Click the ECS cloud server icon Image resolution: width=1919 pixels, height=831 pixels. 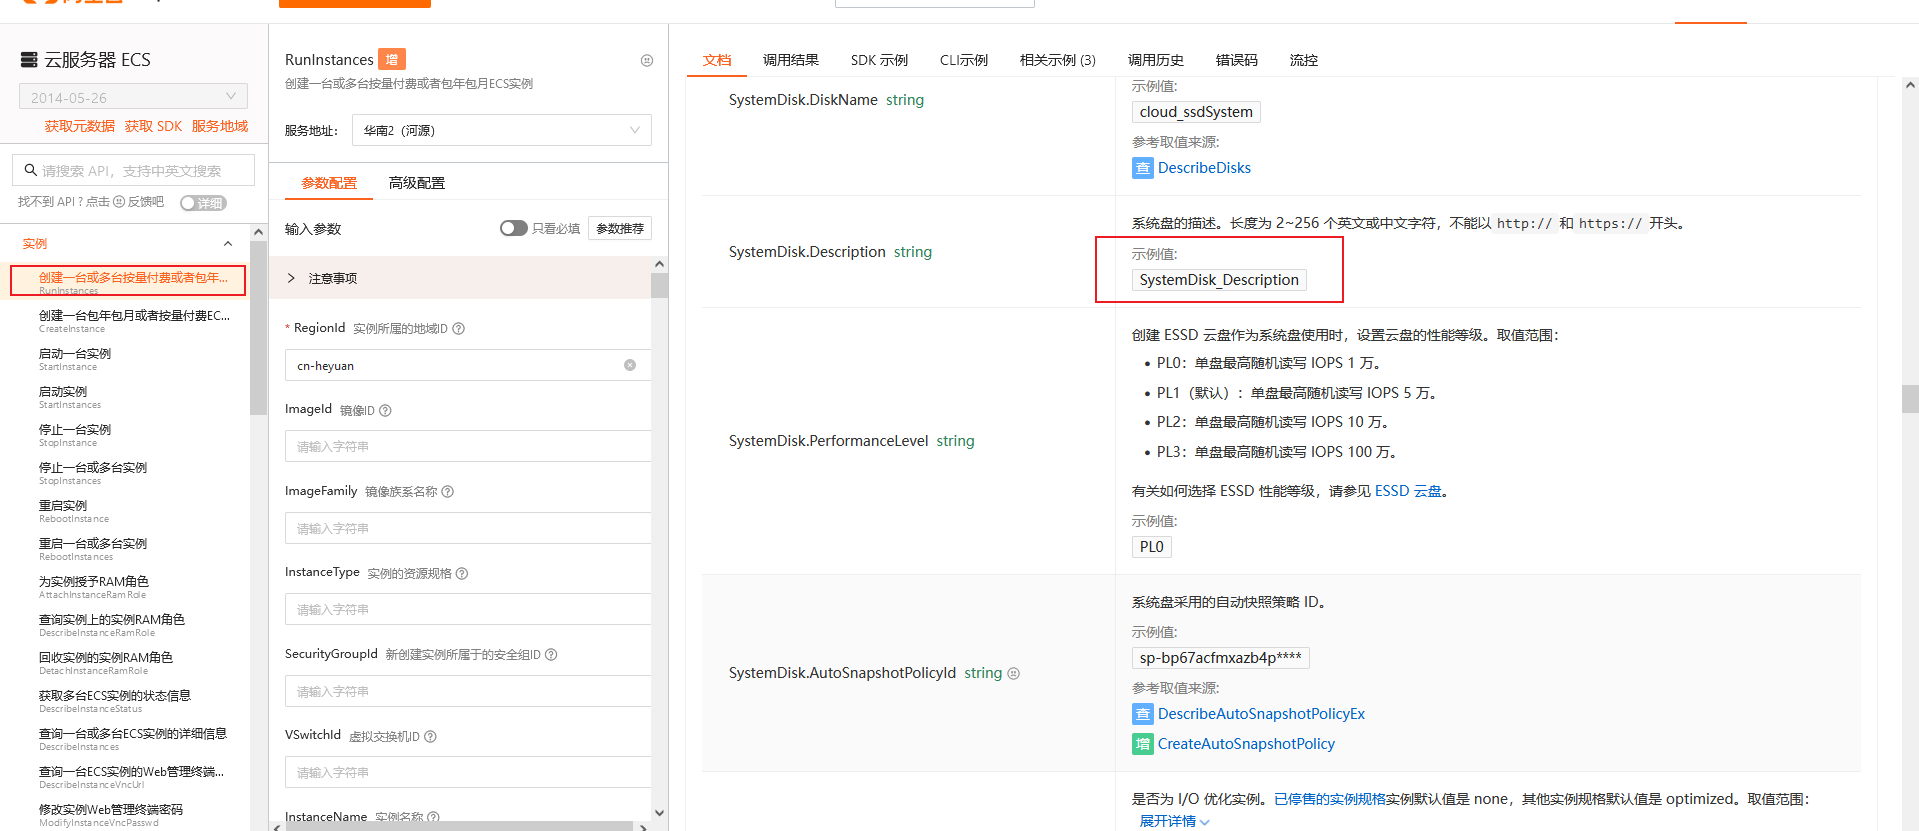(x=29, y=60)
